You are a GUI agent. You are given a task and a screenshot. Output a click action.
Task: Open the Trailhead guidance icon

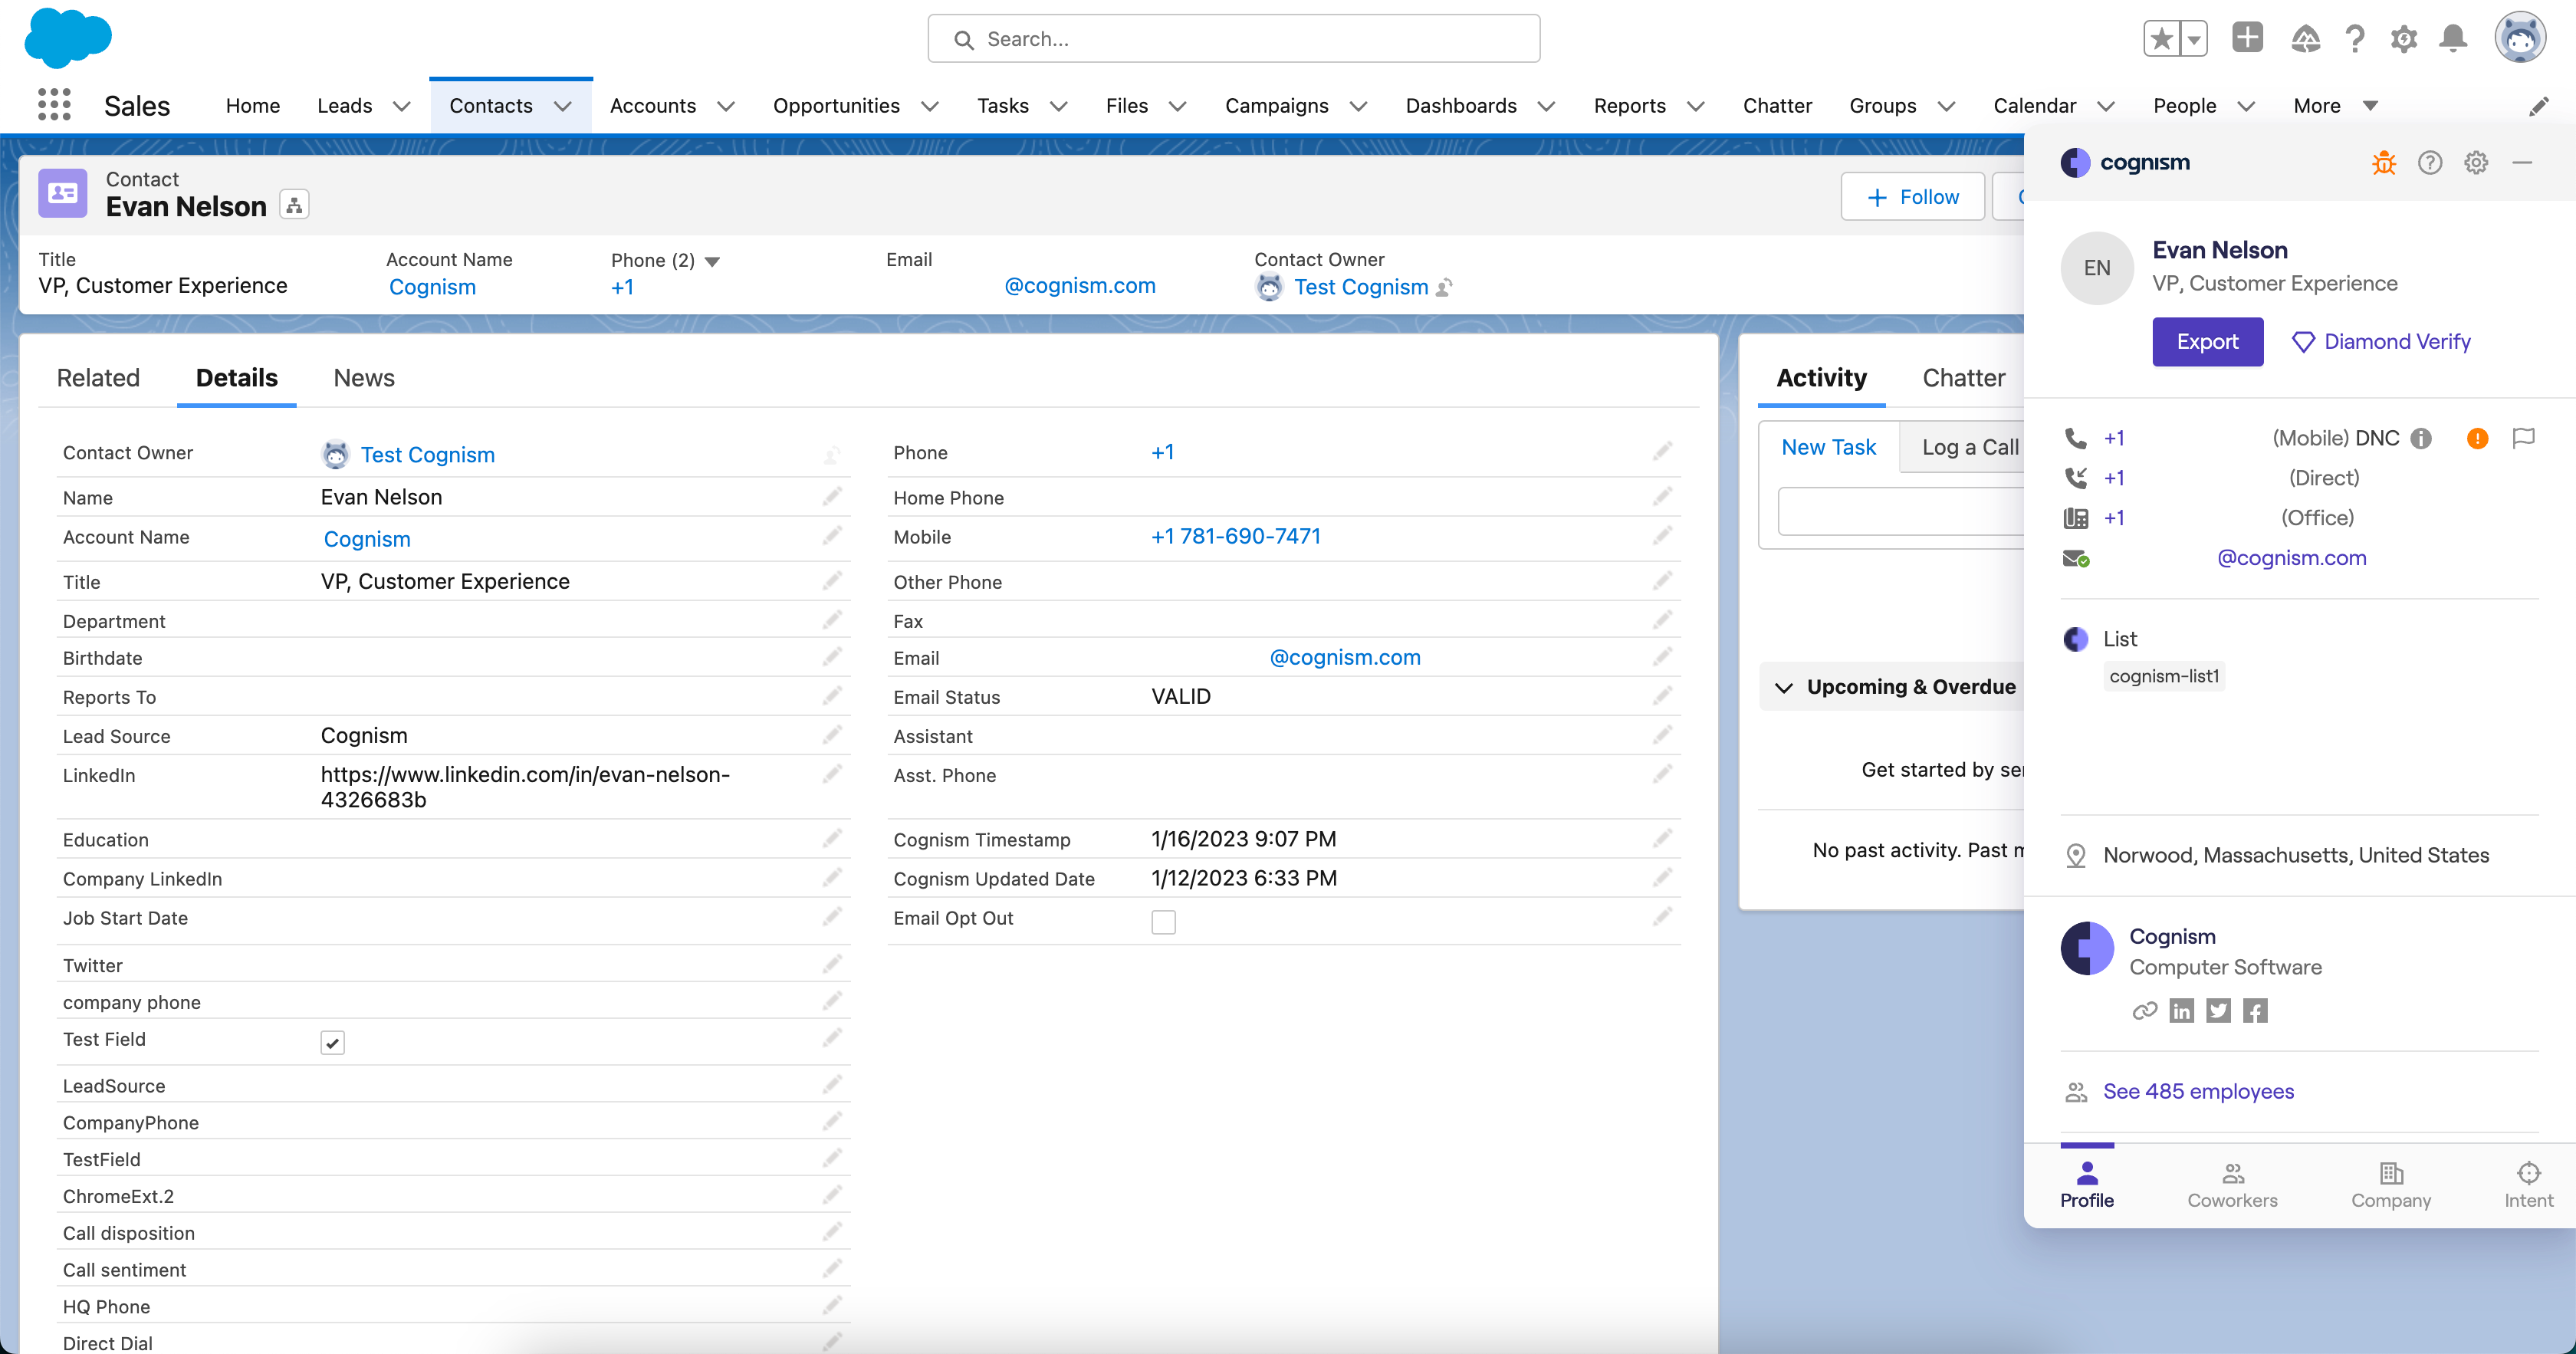[2305, 39]
